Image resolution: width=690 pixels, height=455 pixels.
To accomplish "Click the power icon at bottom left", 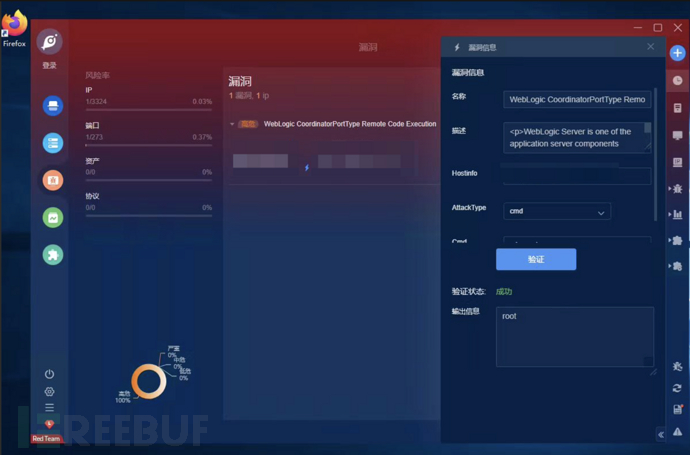I will pyautogui.click(x=49, y=374).
